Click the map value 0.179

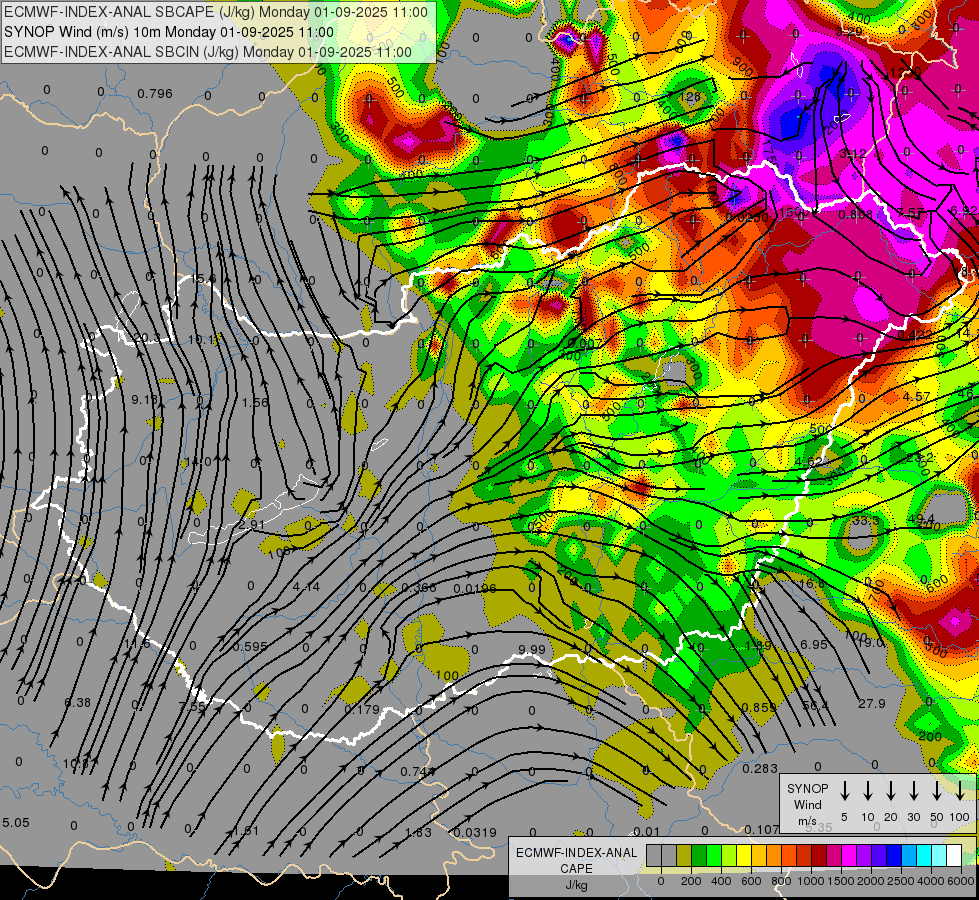(x=362, y=710)
